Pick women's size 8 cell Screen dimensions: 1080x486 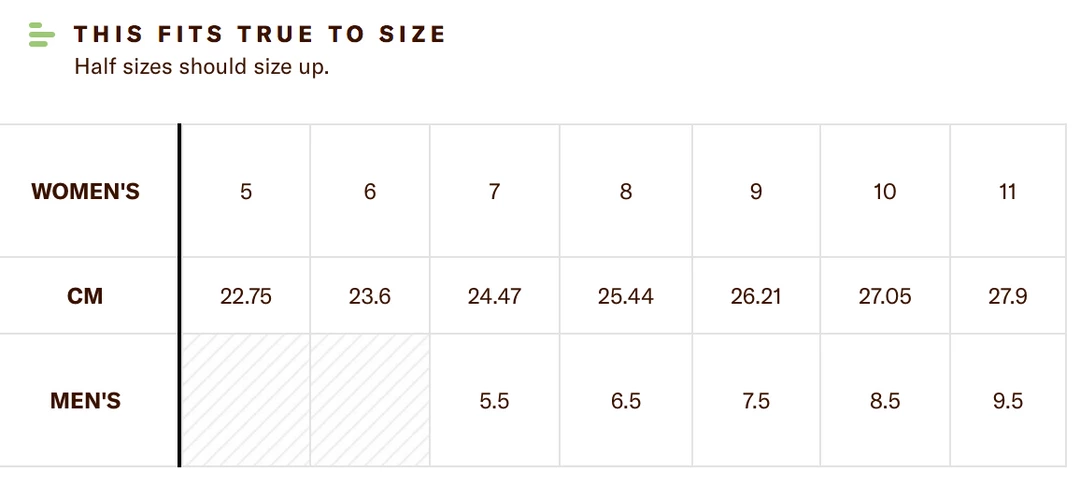click(x=626, y=191)
